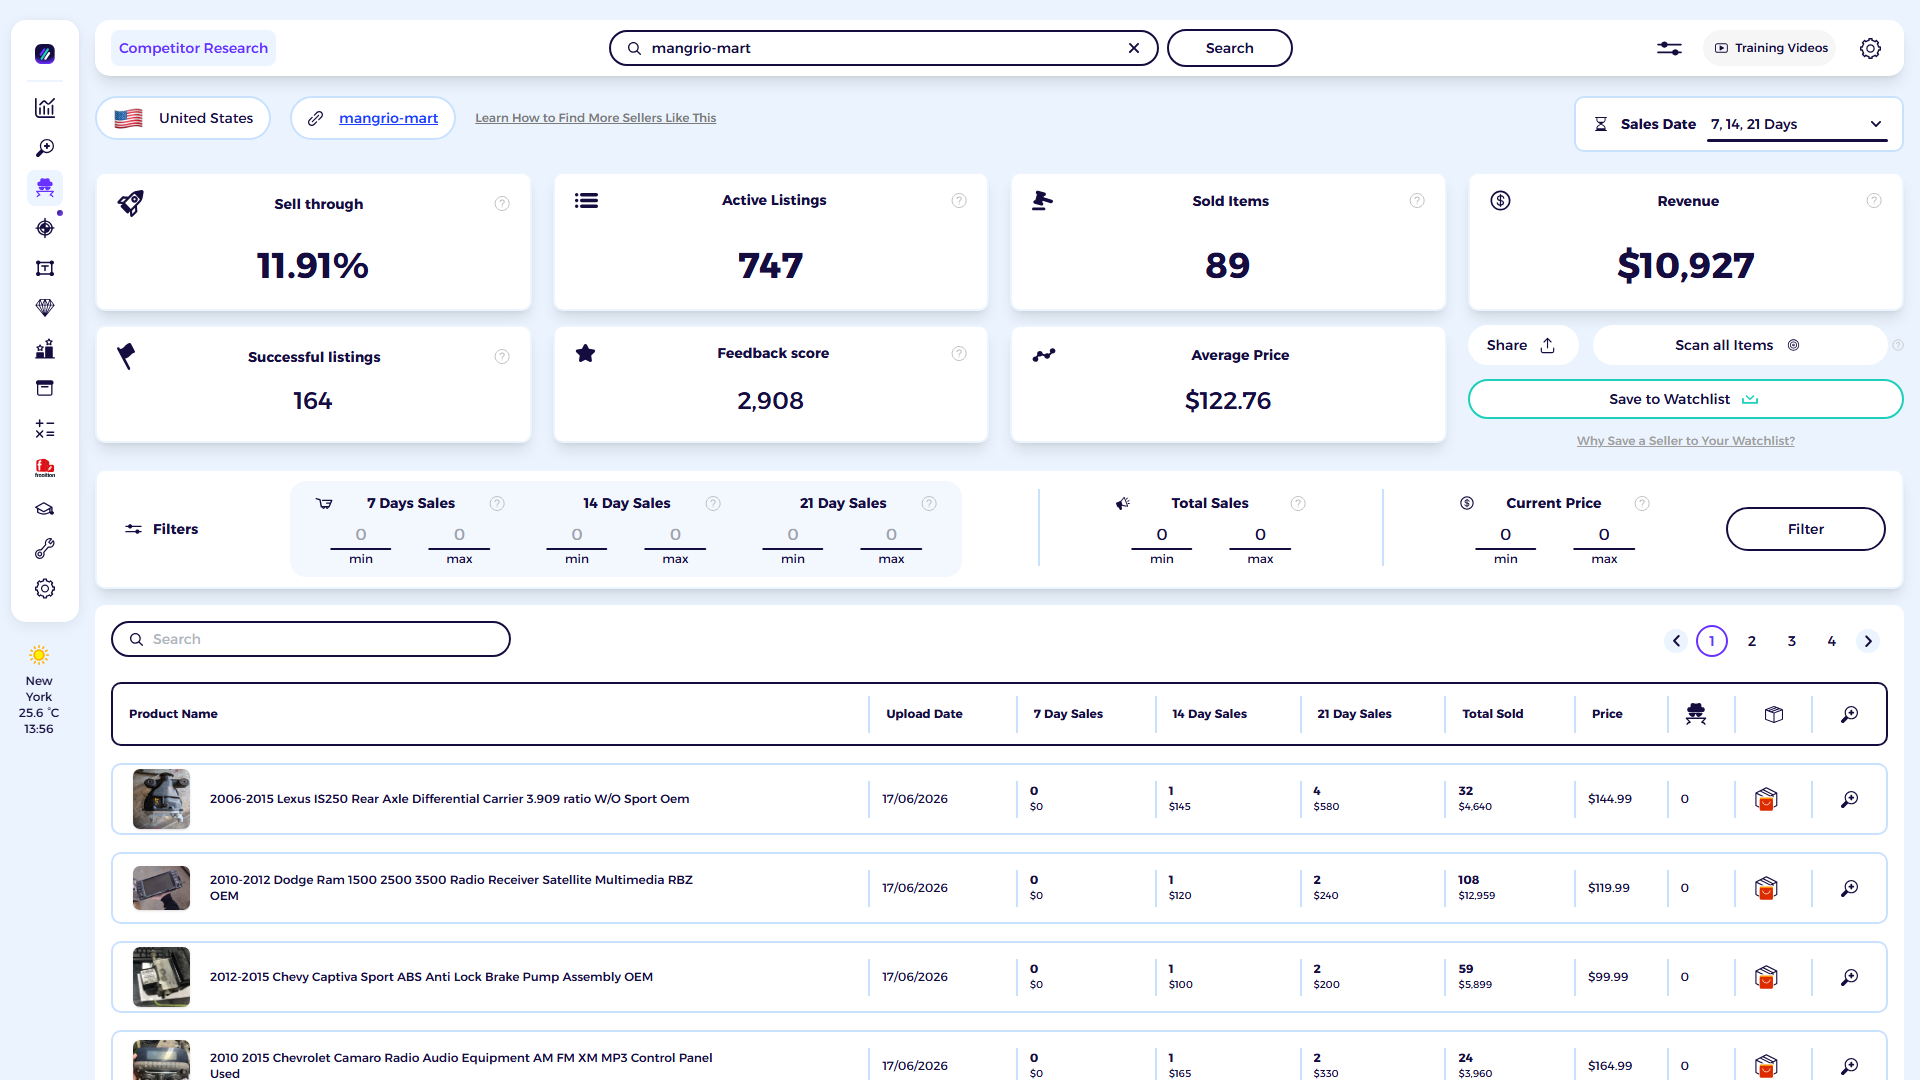Save seller to Watchlist
This screenshot has height=1080, width=1920.
tap(1685, 399)
